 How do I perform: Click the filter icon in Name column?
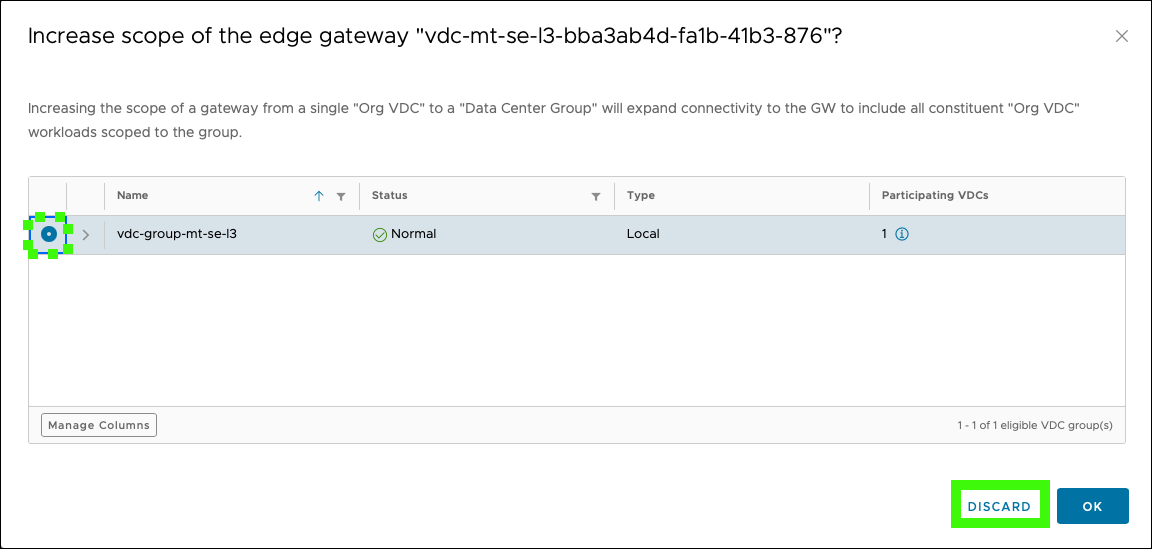[x=341, y=196]
